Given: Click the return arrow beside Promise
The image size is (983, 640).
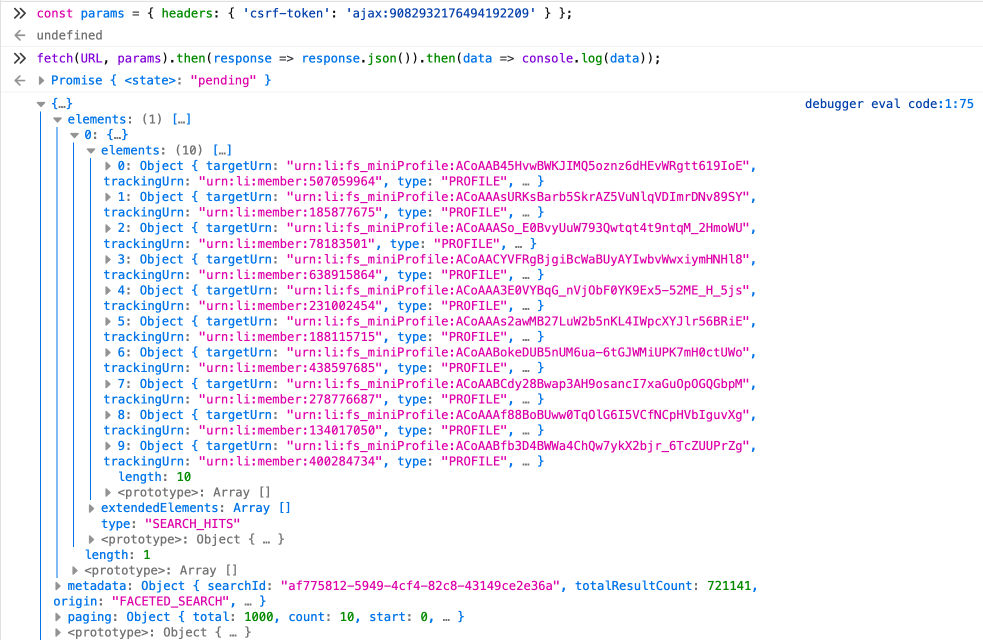Looking at the screenshot, I should pos(19,80).
